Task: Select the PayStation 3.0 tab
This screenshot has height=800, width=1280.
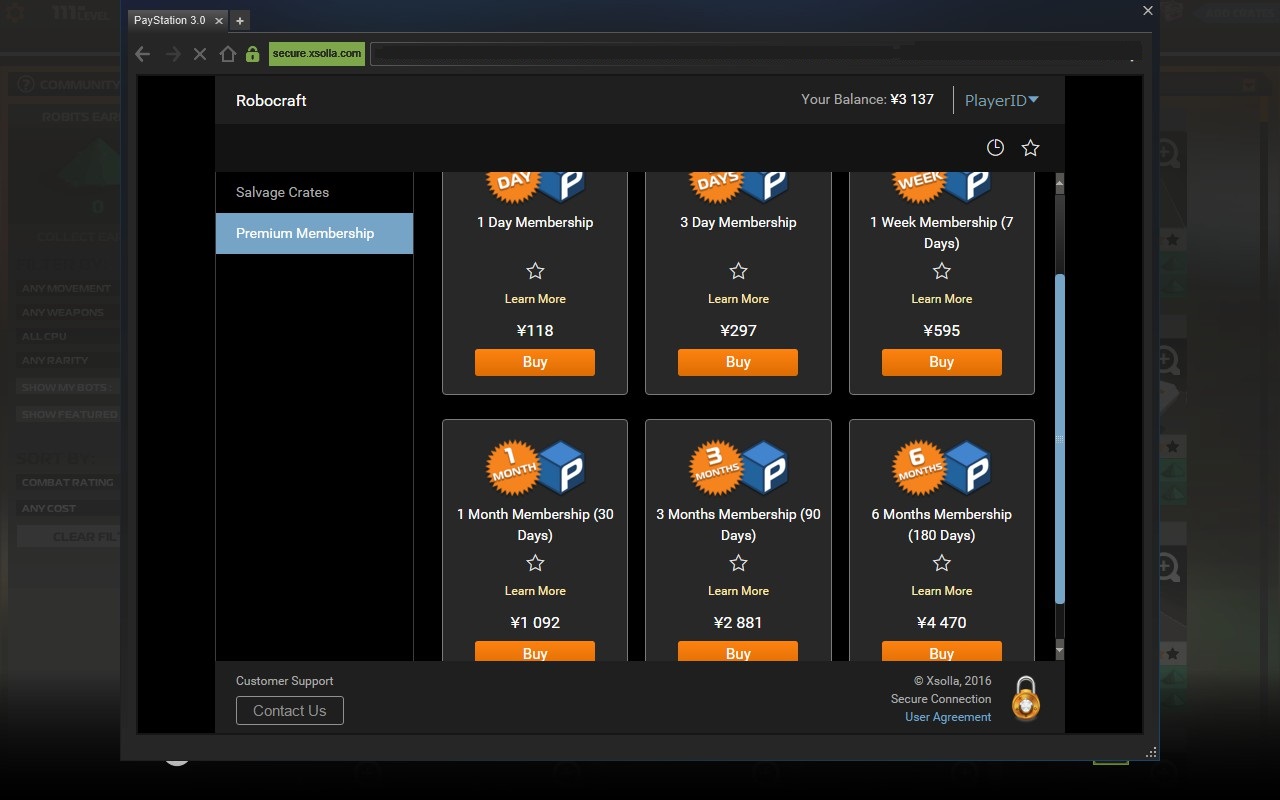Action: [x=179, y=20]
